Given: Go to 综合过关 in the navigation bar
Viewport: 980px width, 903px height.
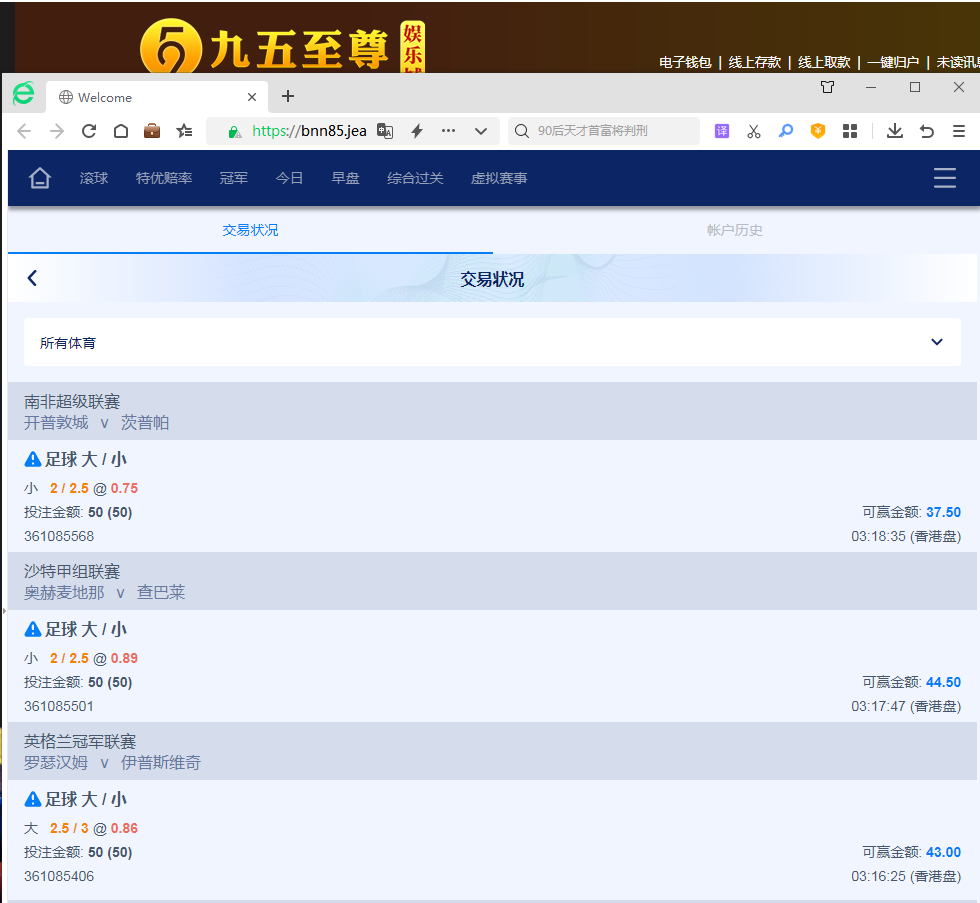Looking at the screenshot, I should 415,178.
